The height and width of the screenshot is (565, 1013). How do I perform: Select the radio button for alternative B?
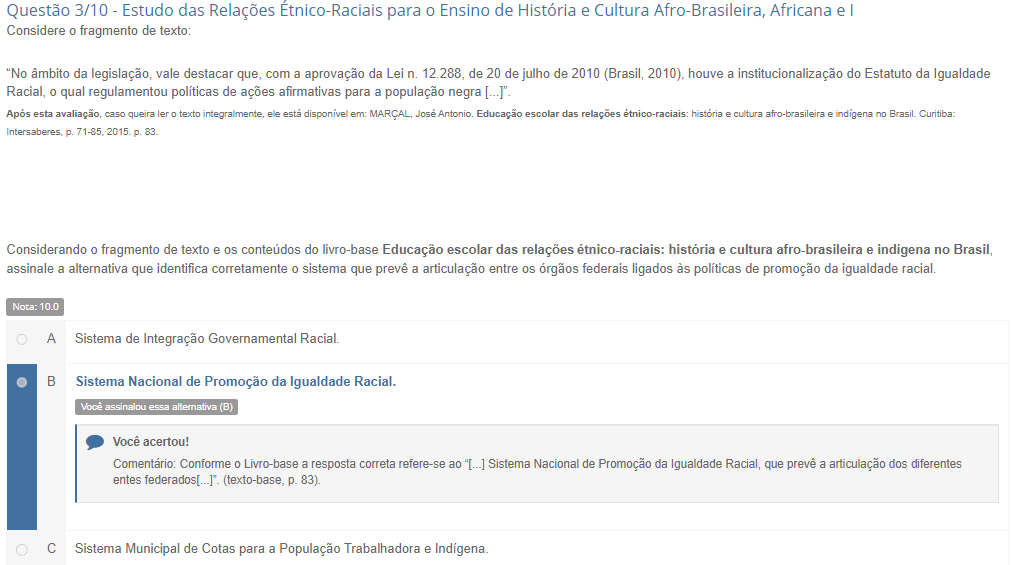[22, 382]
